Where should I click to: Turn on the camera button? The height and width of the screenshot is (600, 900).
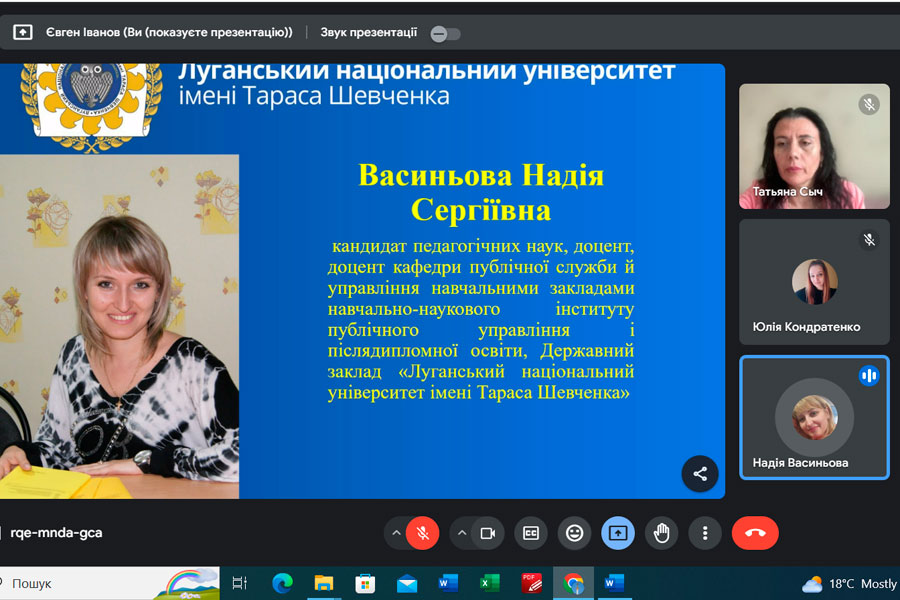(488, 533)
